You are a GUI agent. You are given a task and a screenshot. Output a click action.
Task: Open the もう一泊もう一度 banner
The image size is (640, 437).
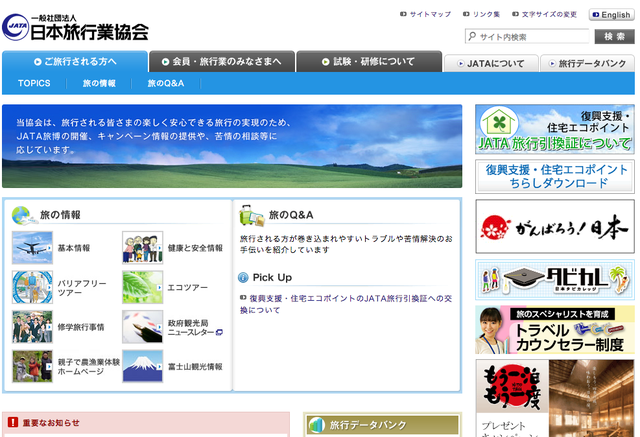tap(555, 398)
